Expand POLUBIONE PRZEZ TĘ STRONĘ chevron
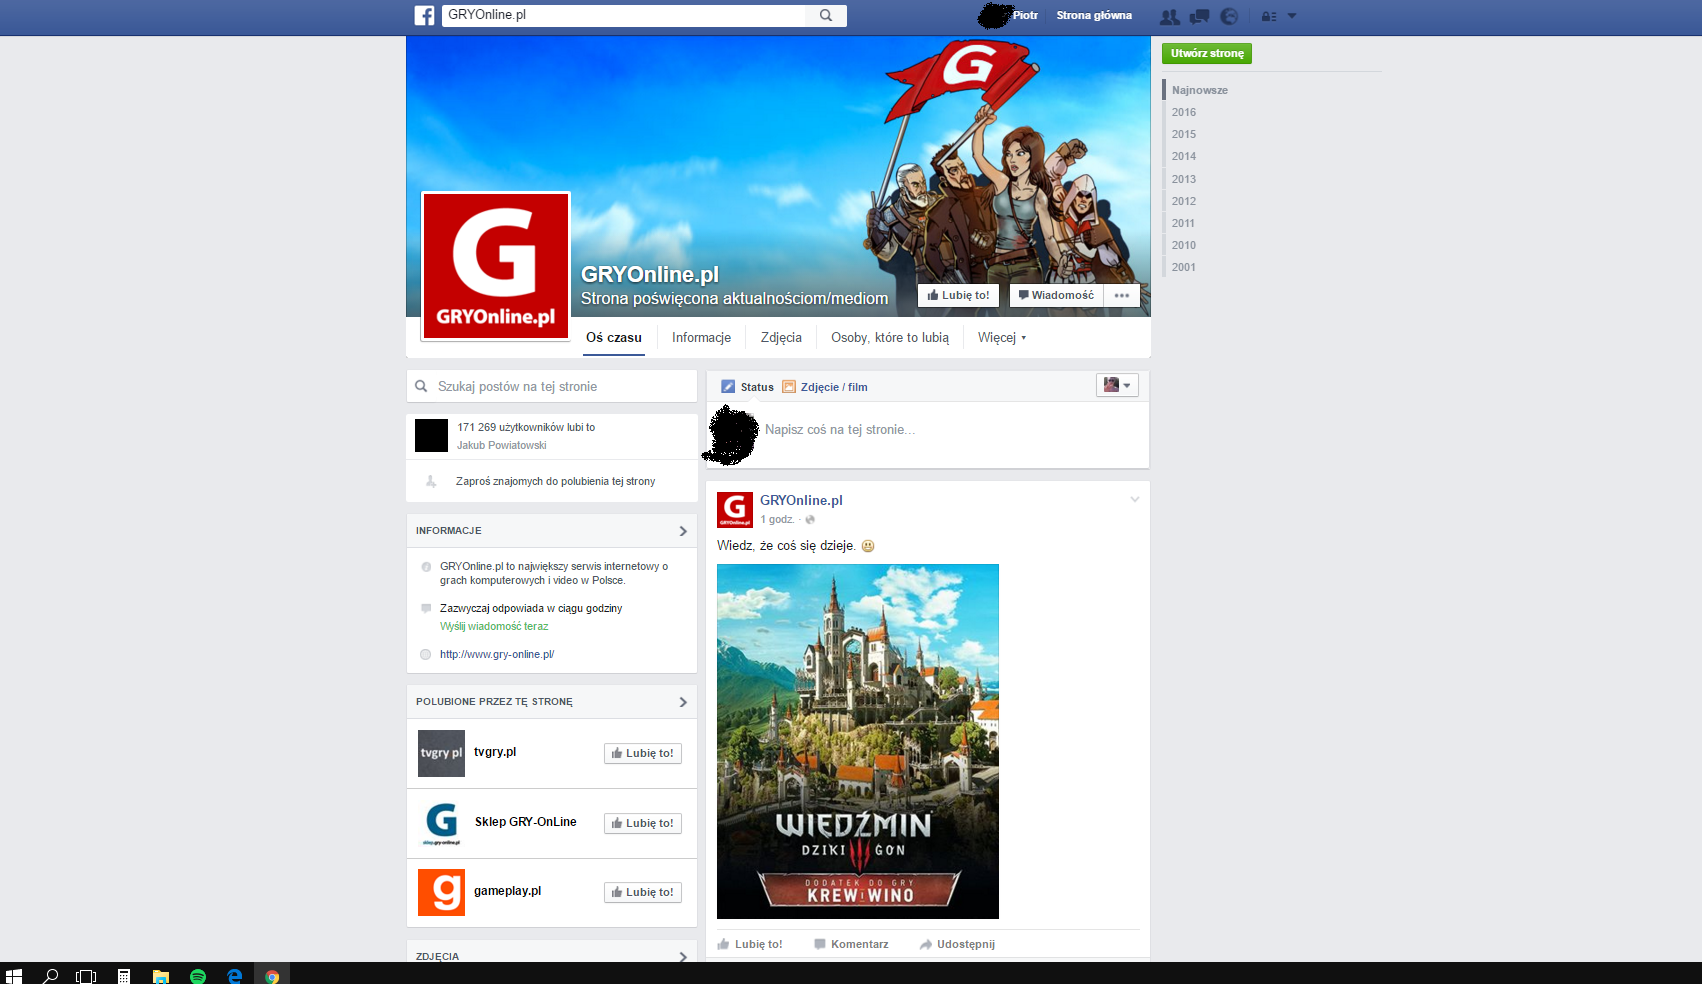 (x=683, y=702)
